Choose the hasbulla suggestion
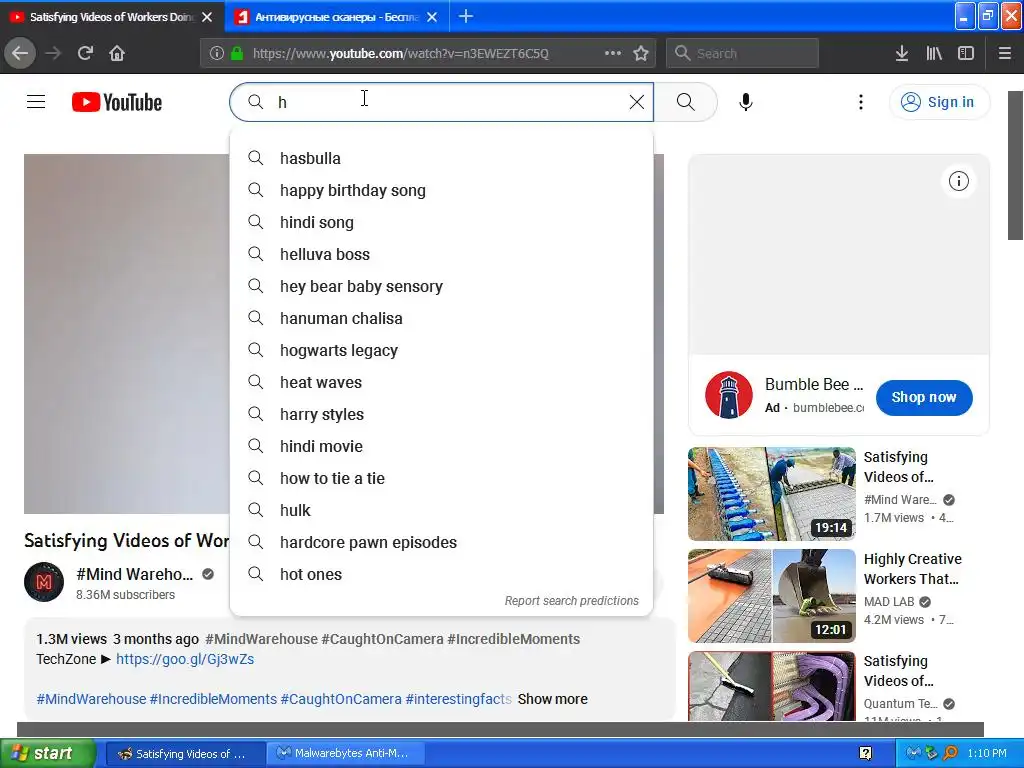This screenshot has width=1024, height=768. click(441, 158)
